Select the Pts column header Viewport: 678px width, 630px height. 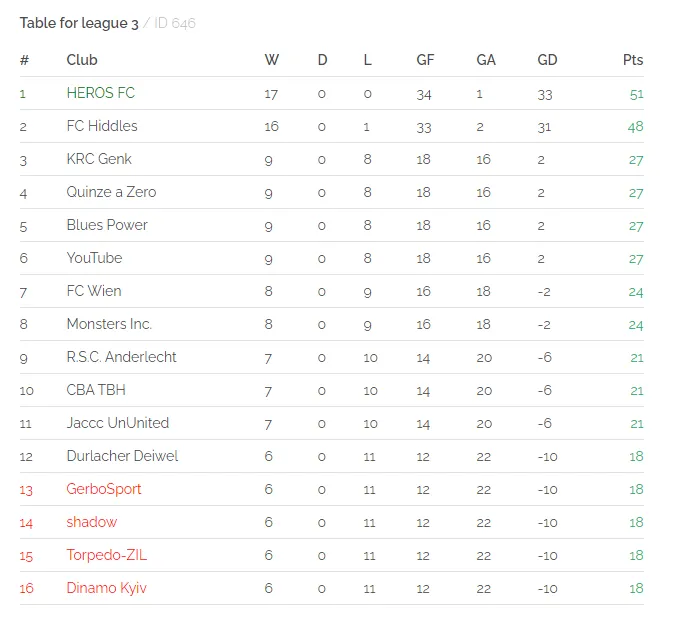633,60
